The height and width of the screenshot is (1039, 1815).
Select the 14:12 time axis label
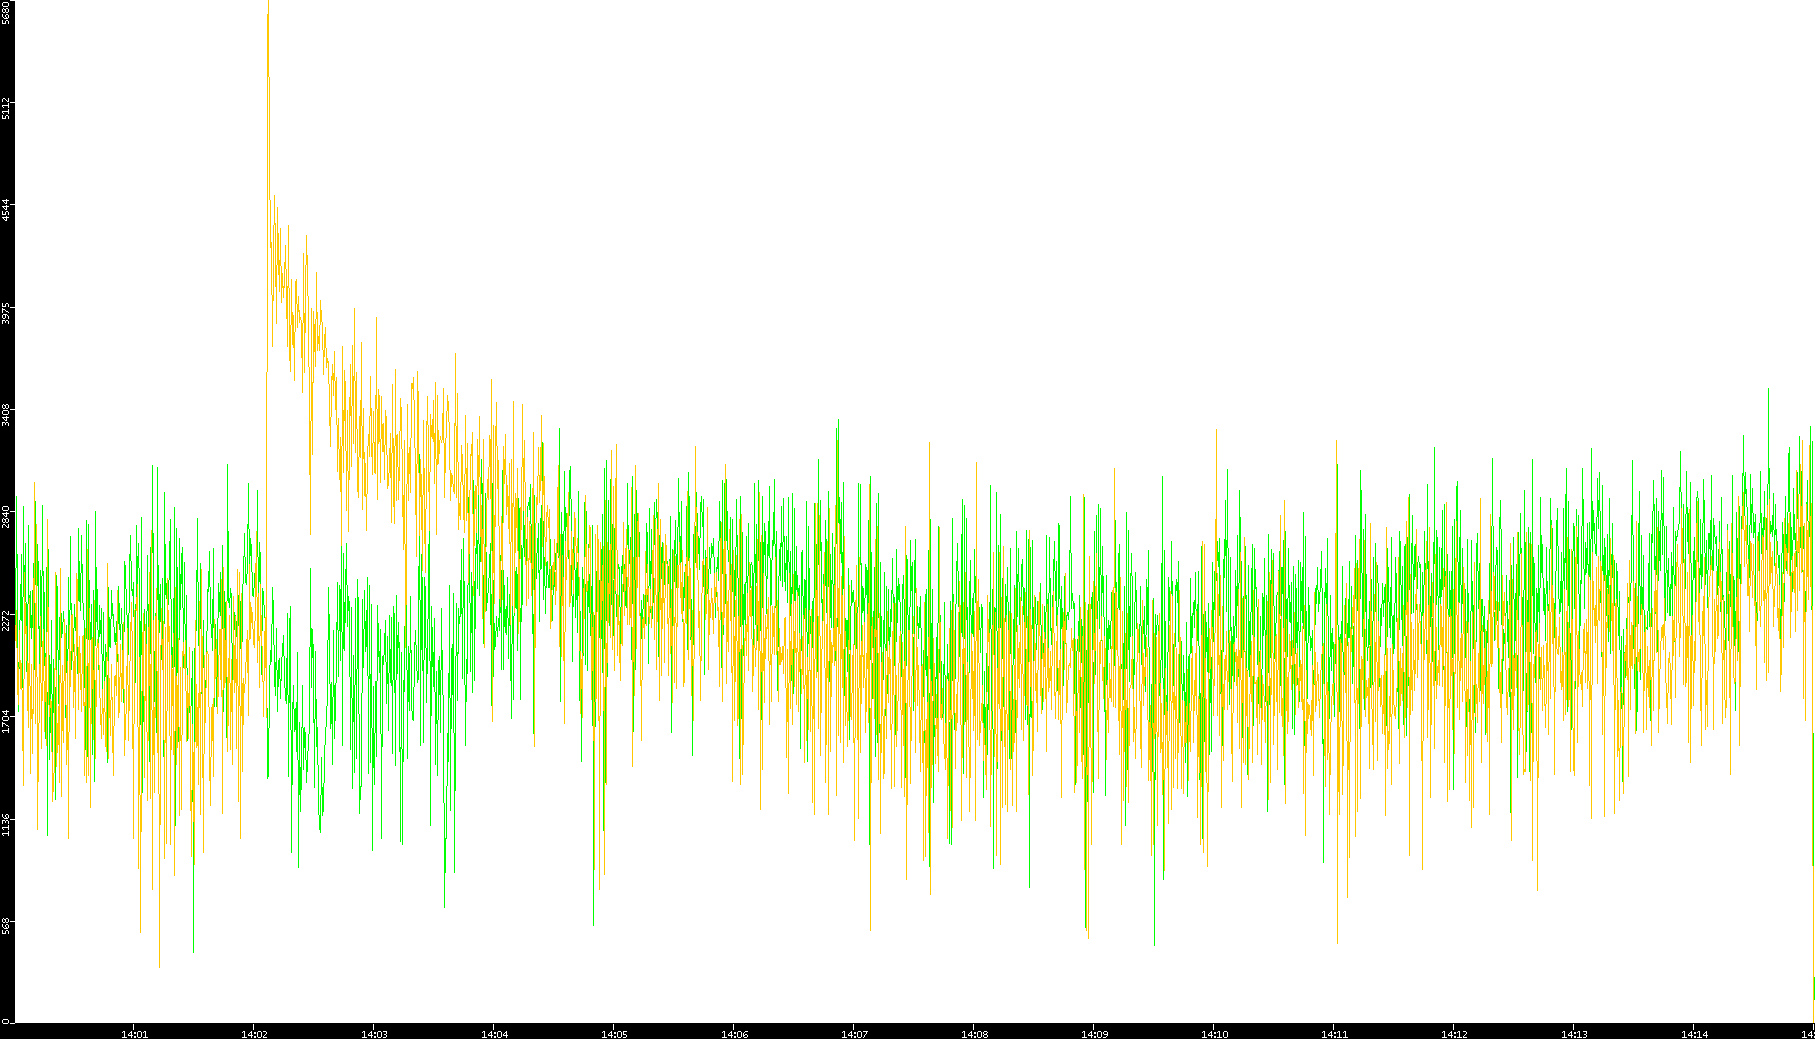tap(1454, 1033)
